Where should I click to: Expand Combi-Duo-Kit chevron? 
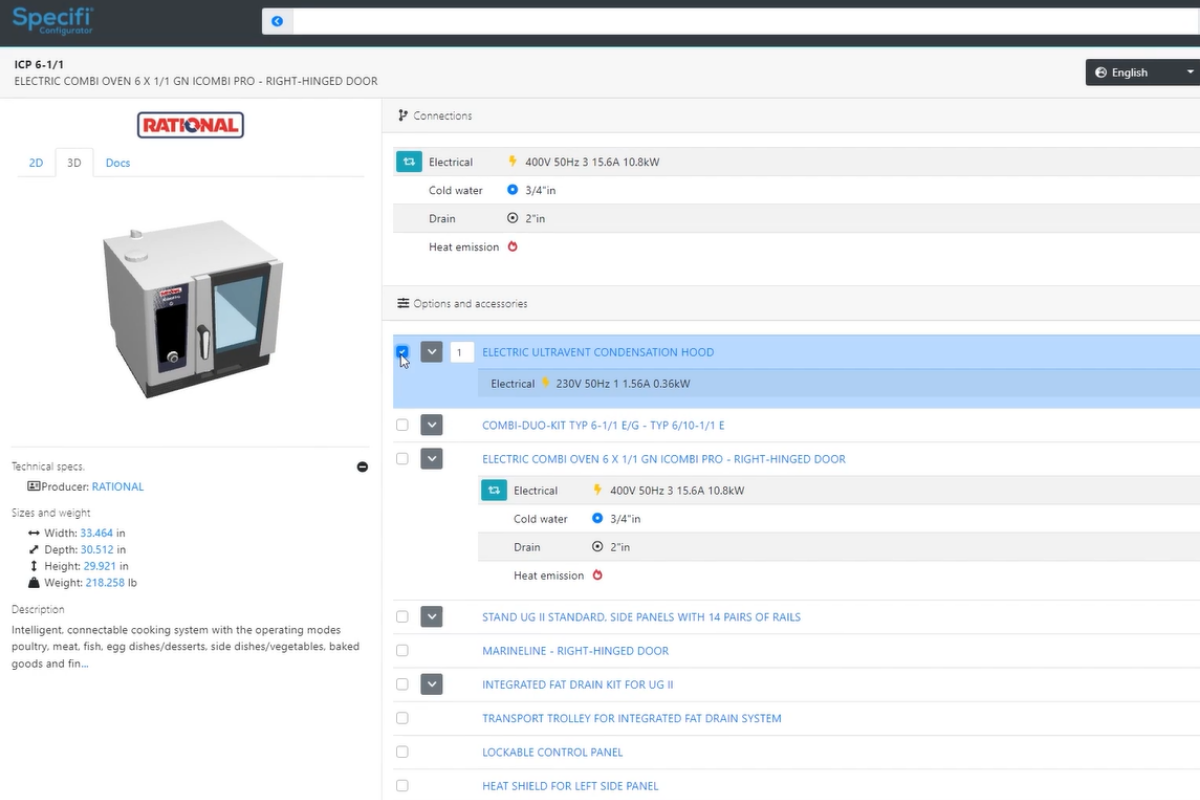[x=432, y=425]
